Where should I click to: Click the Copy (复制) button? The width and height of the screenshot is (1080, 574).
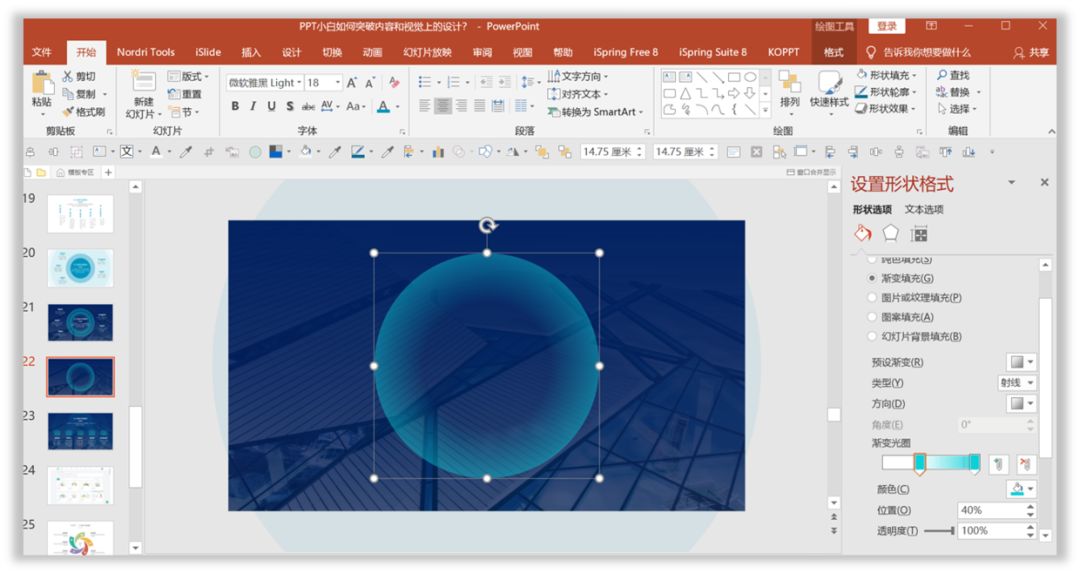point(85,94)
